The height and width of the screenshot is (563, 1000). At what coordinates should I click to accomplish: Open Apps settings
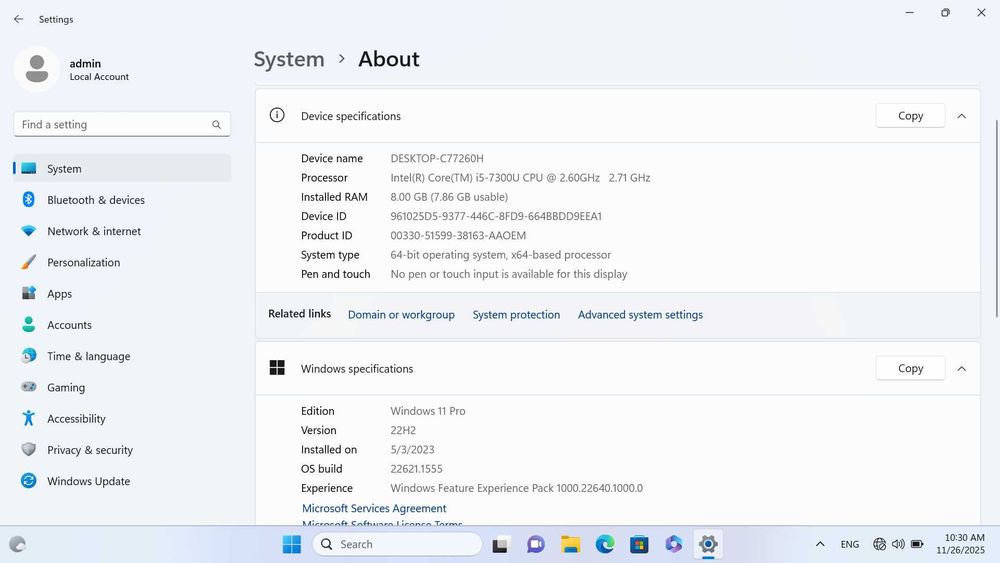click(x=122, y=293)
